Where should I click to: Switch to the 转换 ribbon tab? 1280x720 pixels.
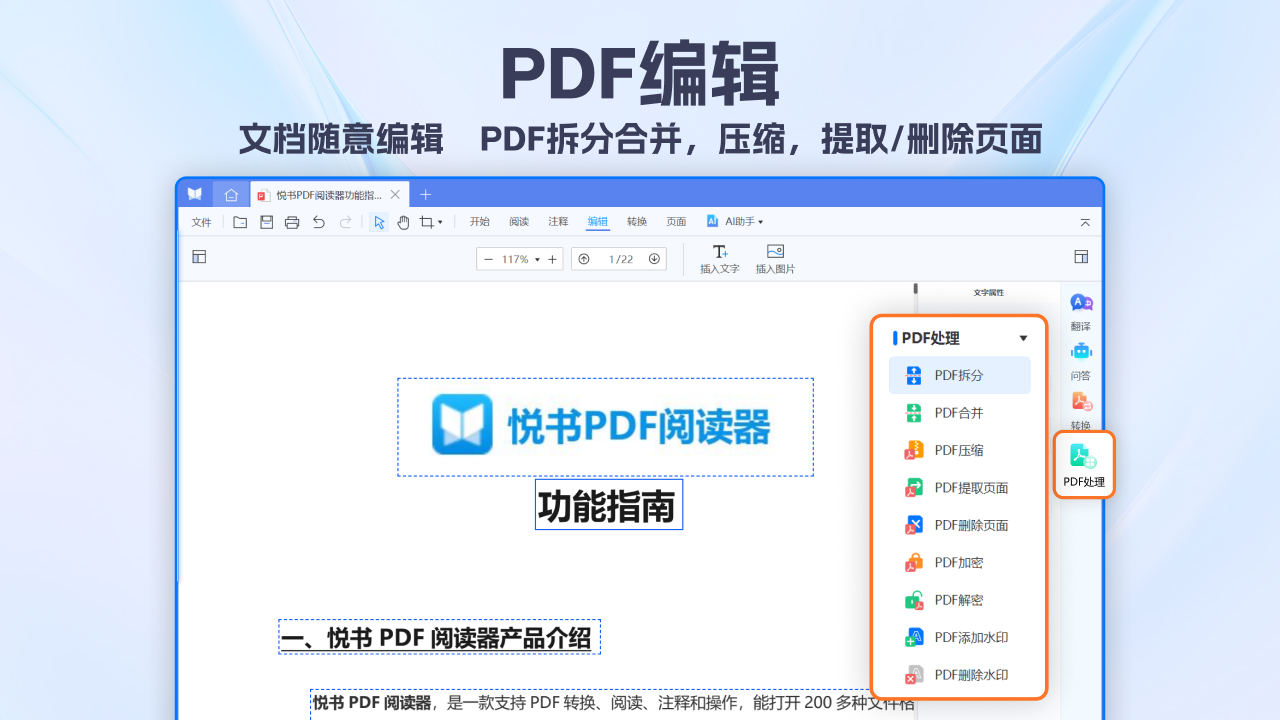tap(637, 221)
